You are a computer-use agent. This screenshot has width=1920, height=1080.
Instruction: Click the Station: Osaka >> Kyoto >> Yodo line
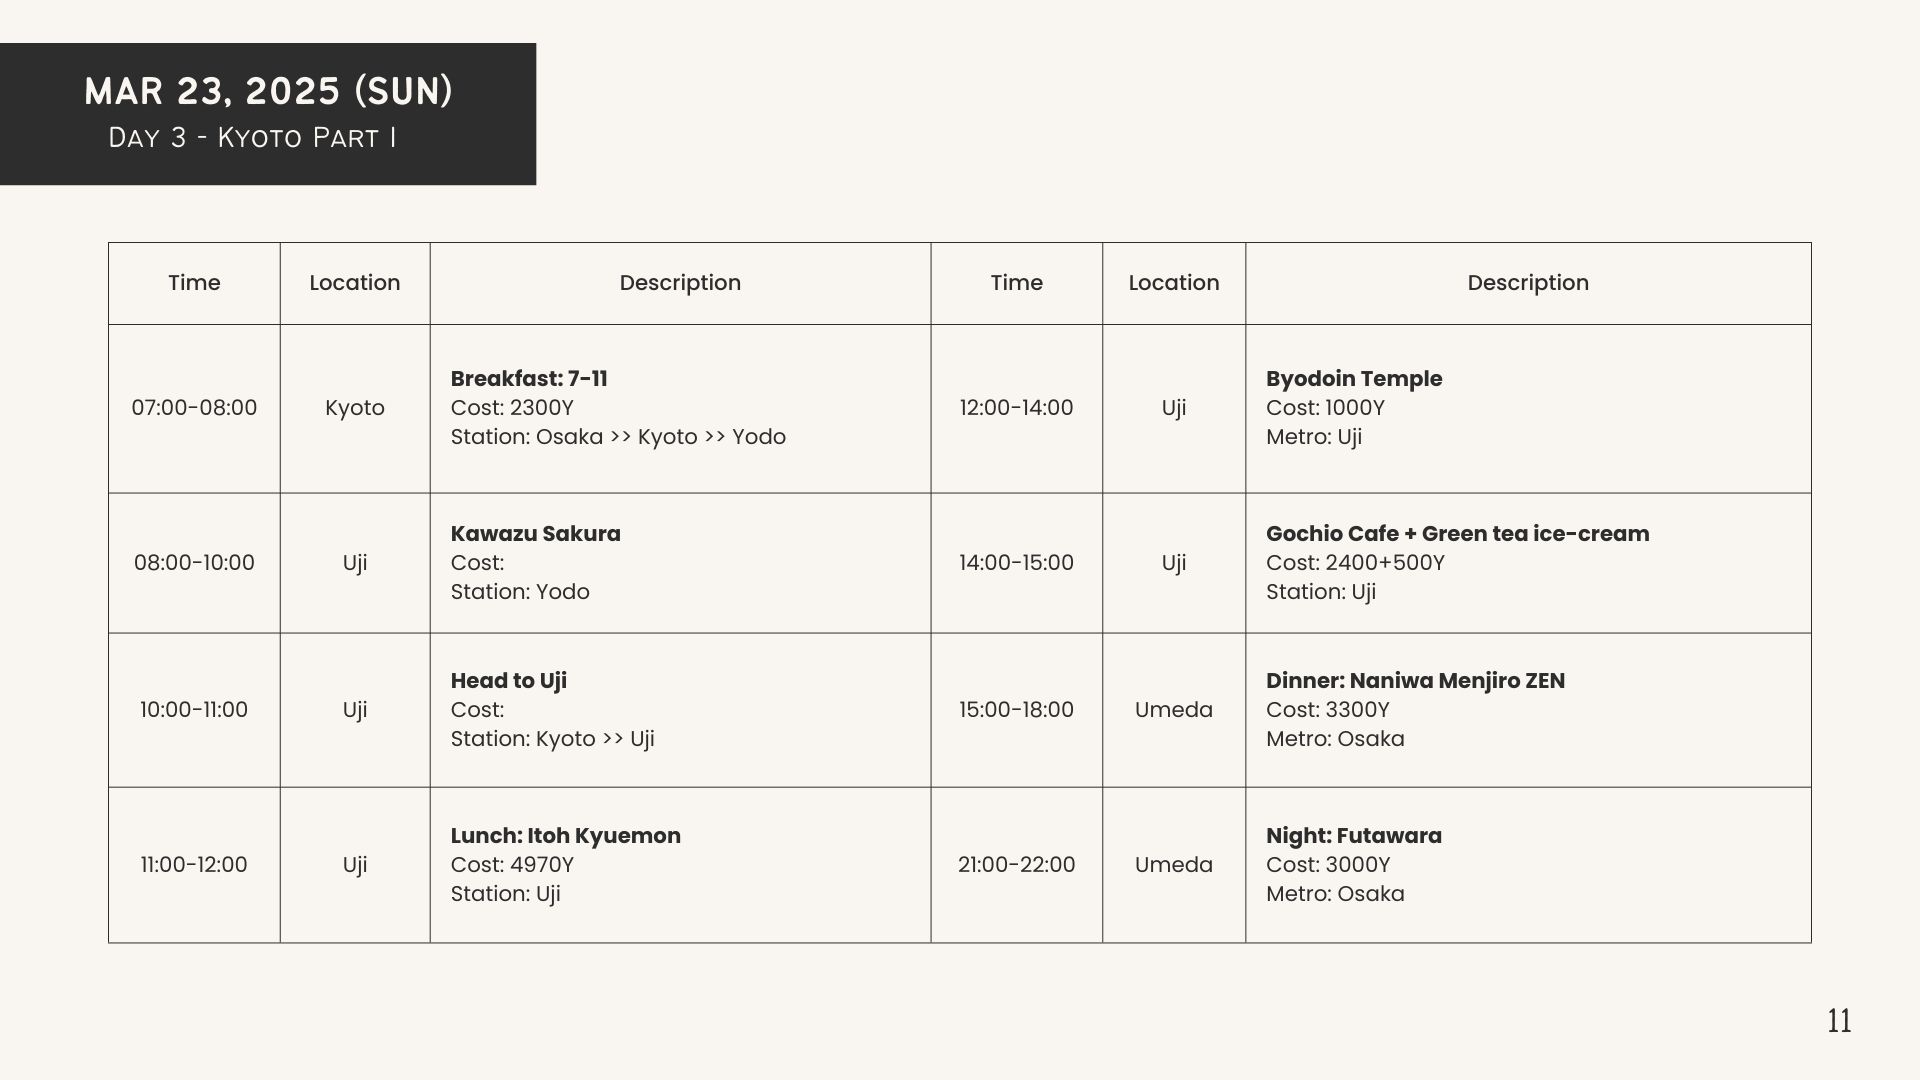point(618,437)
